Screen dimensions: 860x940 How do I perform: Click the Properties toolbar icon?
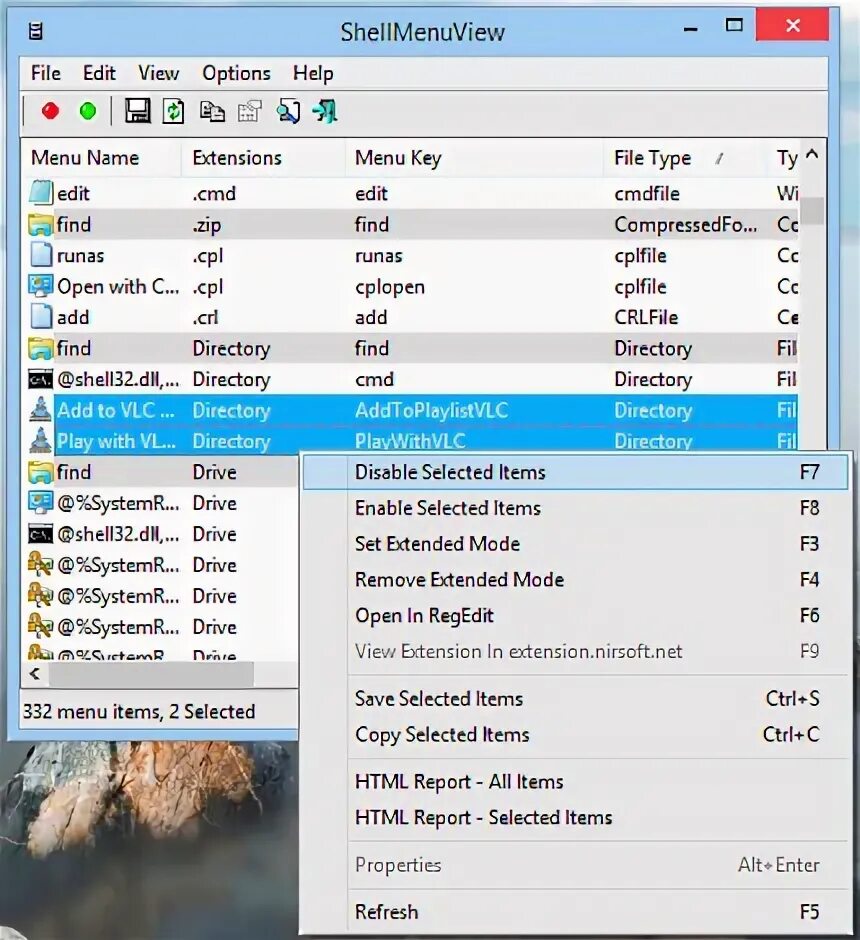tap(249, 112)
